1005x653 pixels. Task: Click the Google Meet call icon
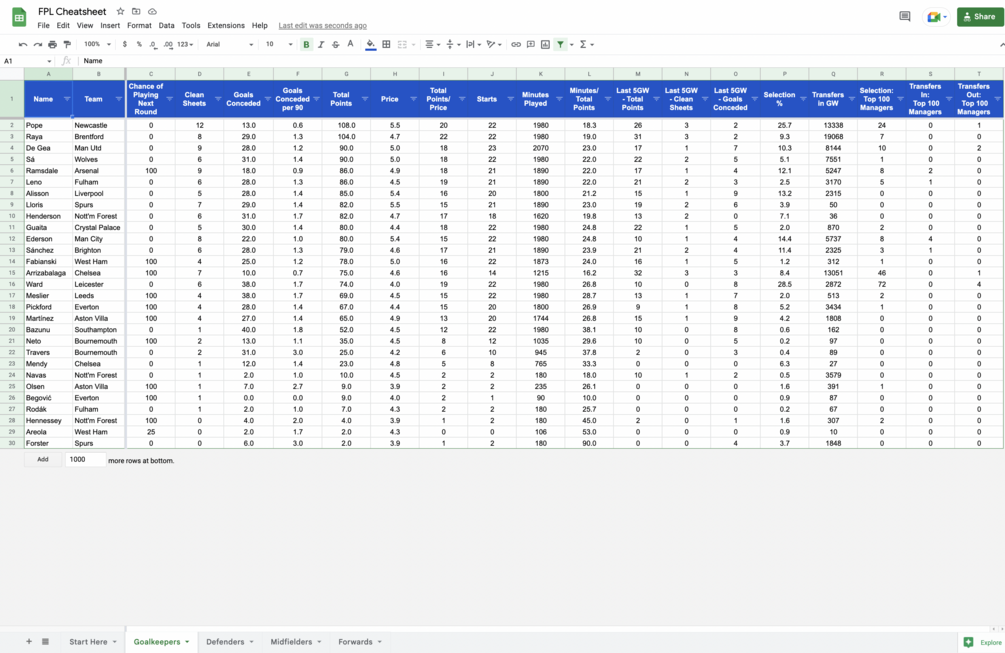click(936, 17)
